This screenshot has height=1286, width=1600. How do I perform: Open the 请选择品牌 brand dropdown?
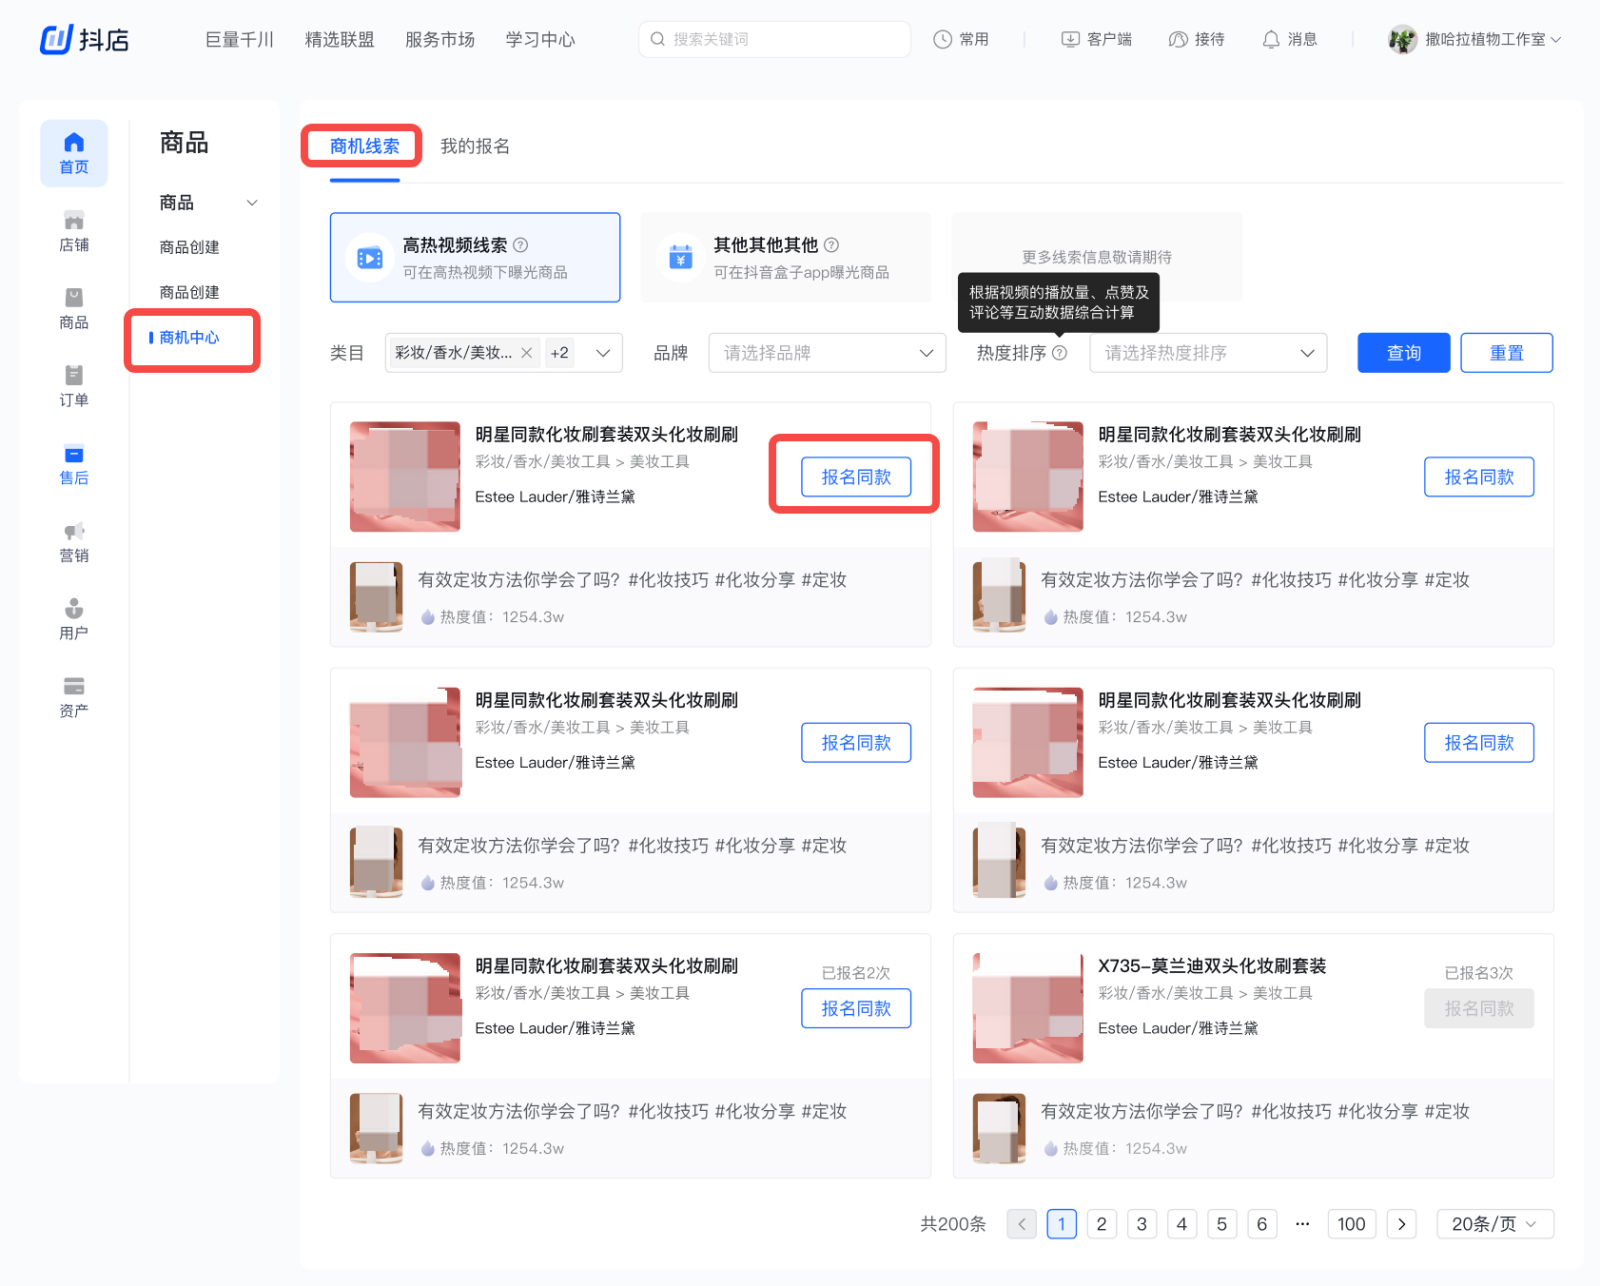(x=825, y=352)
